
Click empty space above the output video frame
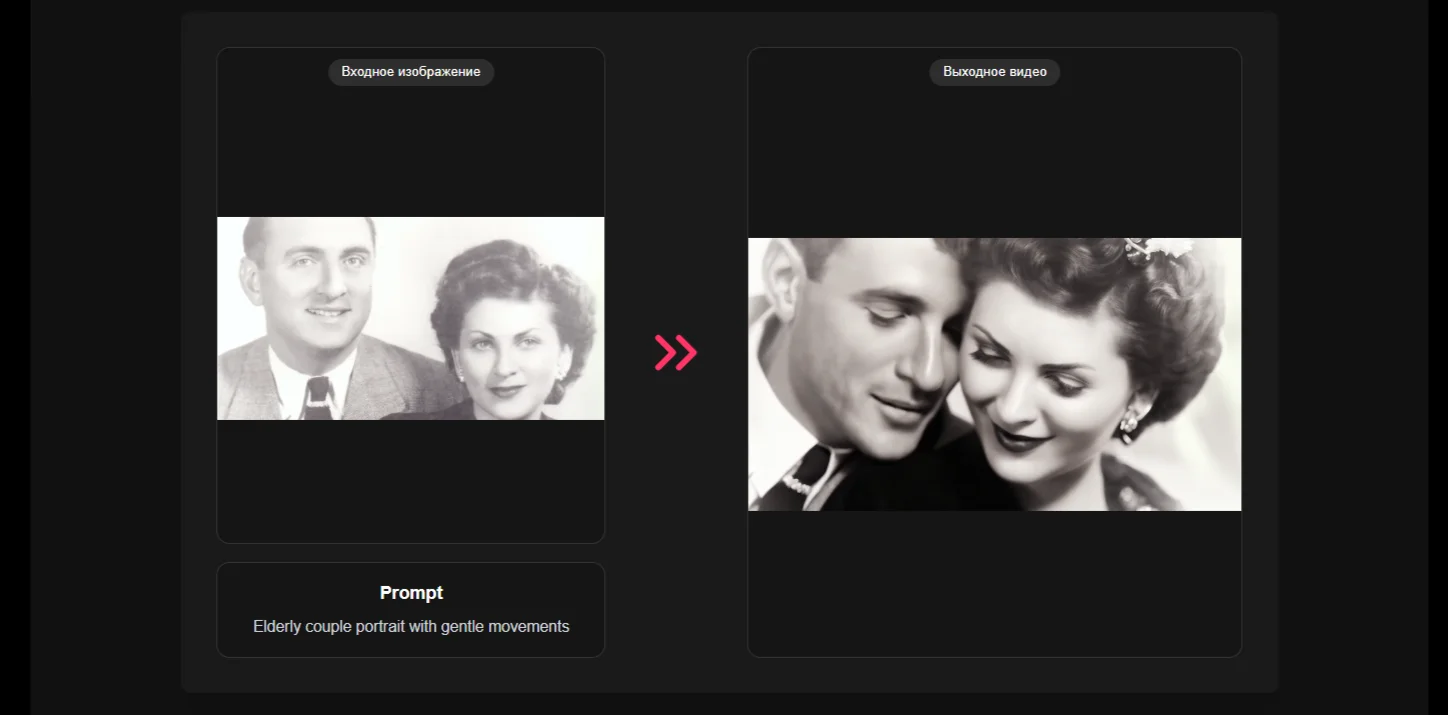click(994, 160)
